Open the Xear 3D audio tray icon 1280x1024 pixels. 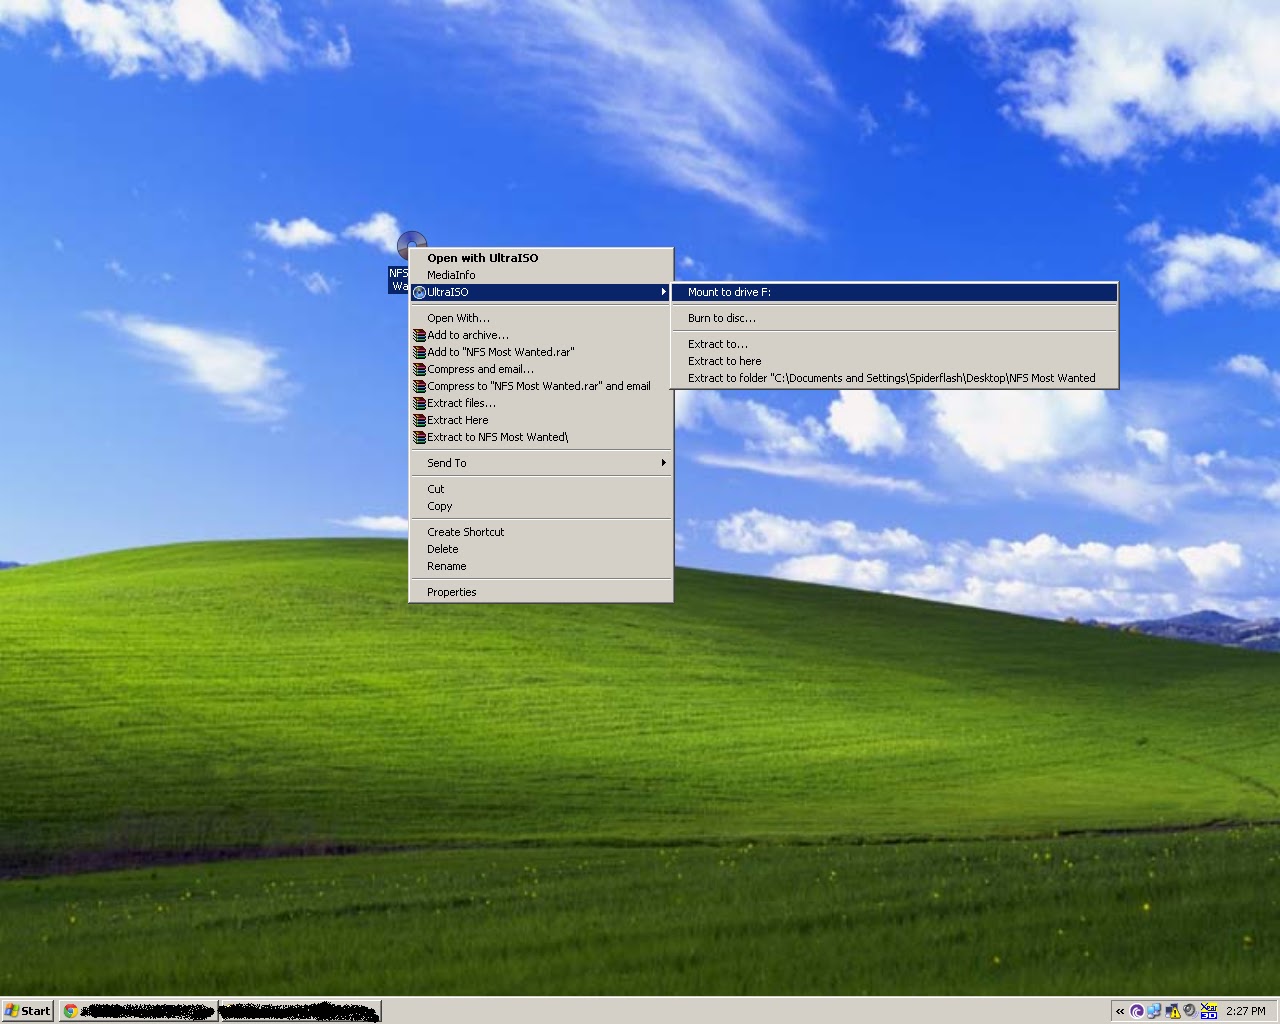tap(1209, 1011)
